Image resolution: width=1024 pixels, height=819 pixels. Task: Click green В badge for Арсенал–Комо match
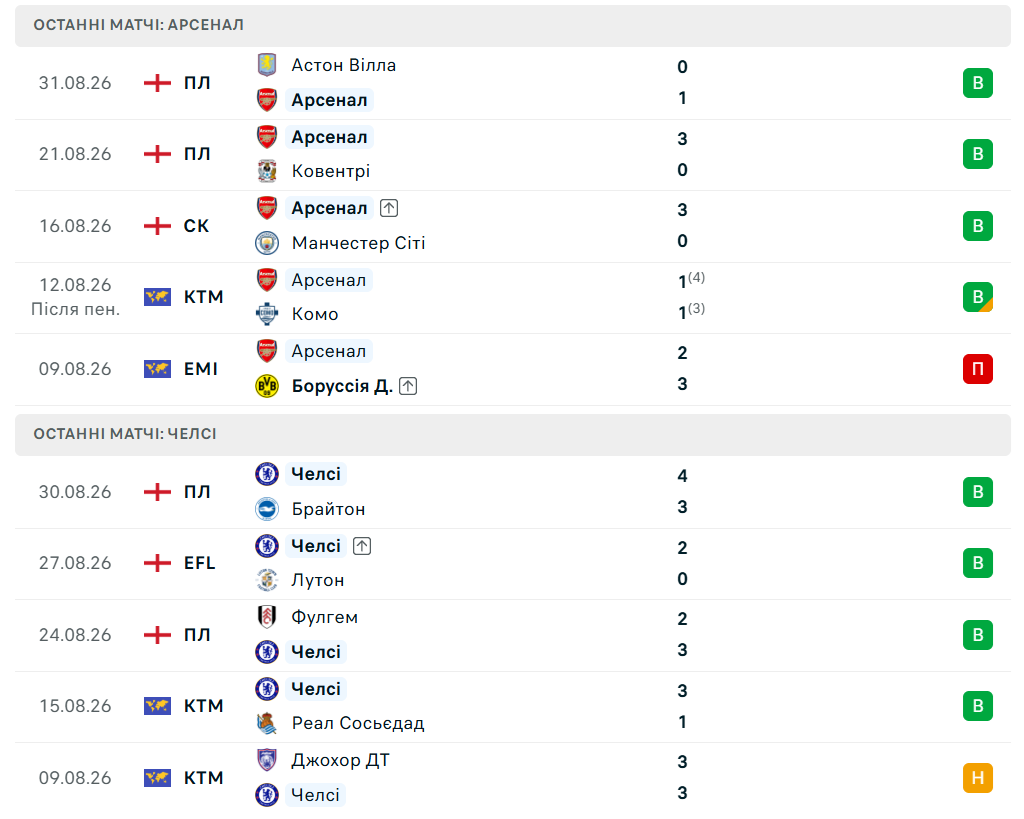pos(978,297)
